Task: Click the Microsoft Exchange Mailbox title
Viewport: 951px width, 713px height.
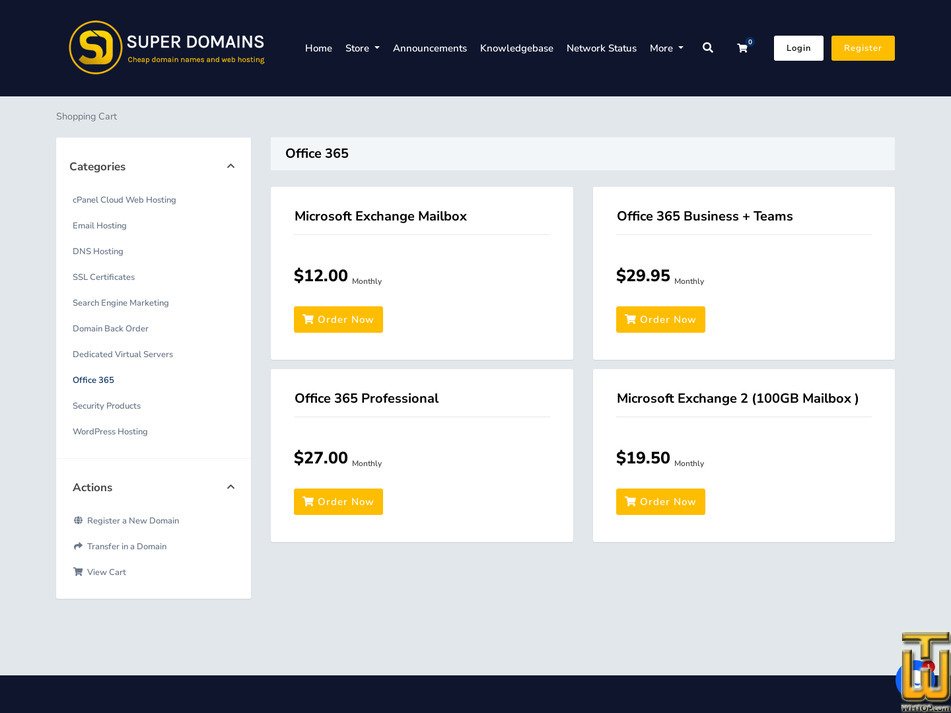Action: pyautogui.click(x=380, y=216)
